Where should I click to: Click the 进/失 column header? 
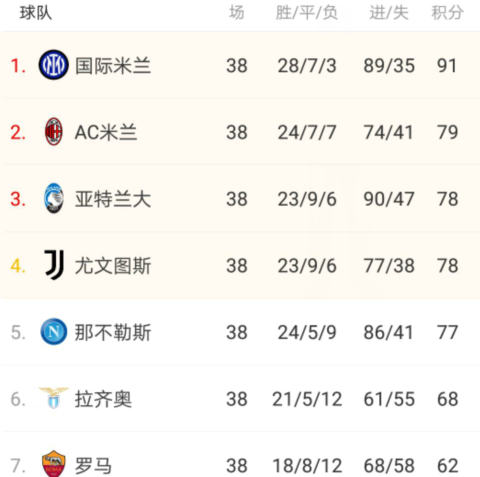pyautogui.click(x=389, y=13)
